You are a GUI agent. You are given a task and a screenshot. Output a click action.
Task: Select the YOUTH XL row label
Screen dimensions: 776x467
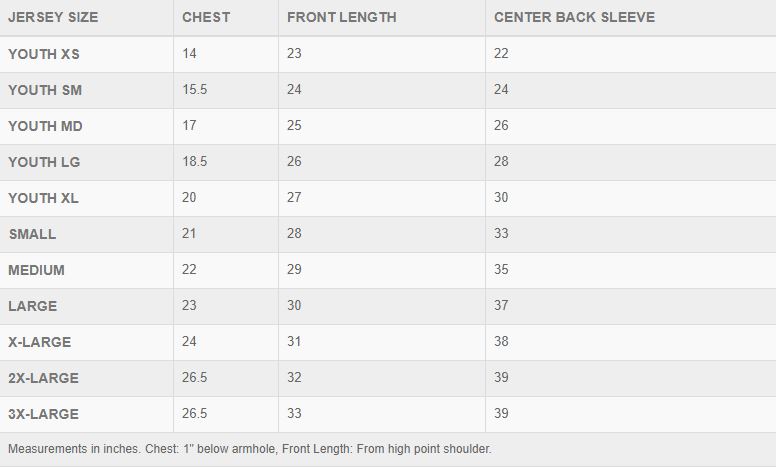tap(43, 198)
